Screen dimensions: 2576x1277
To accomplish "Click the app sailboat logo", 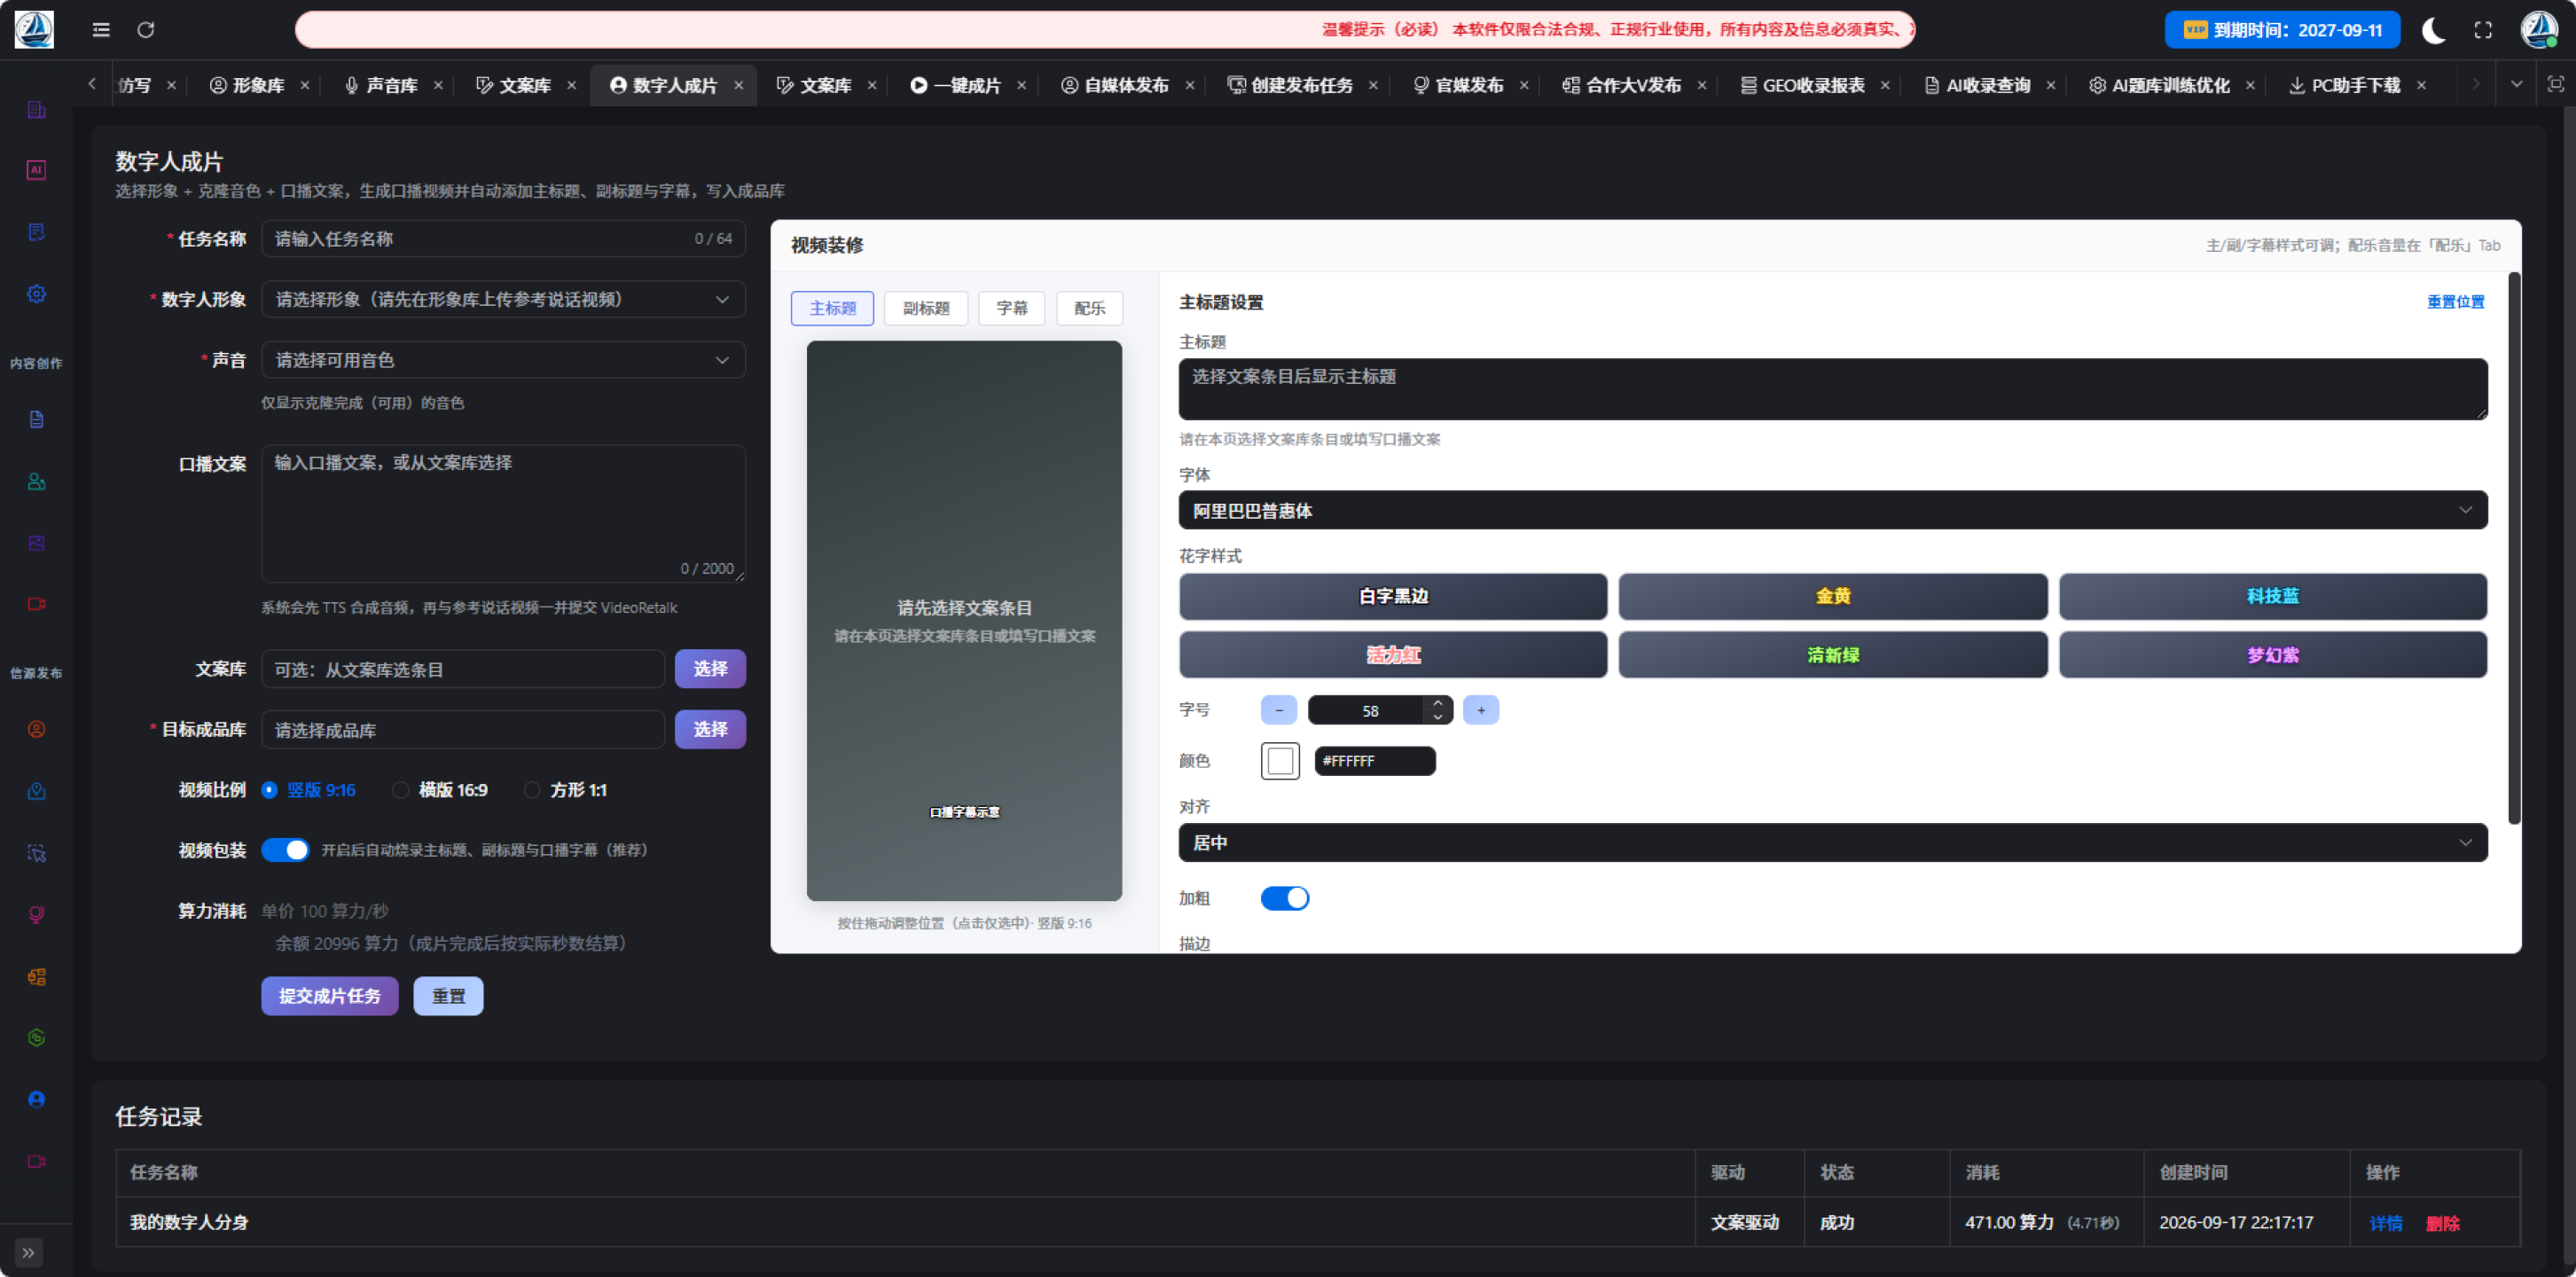I will click(x=34, y=29).
